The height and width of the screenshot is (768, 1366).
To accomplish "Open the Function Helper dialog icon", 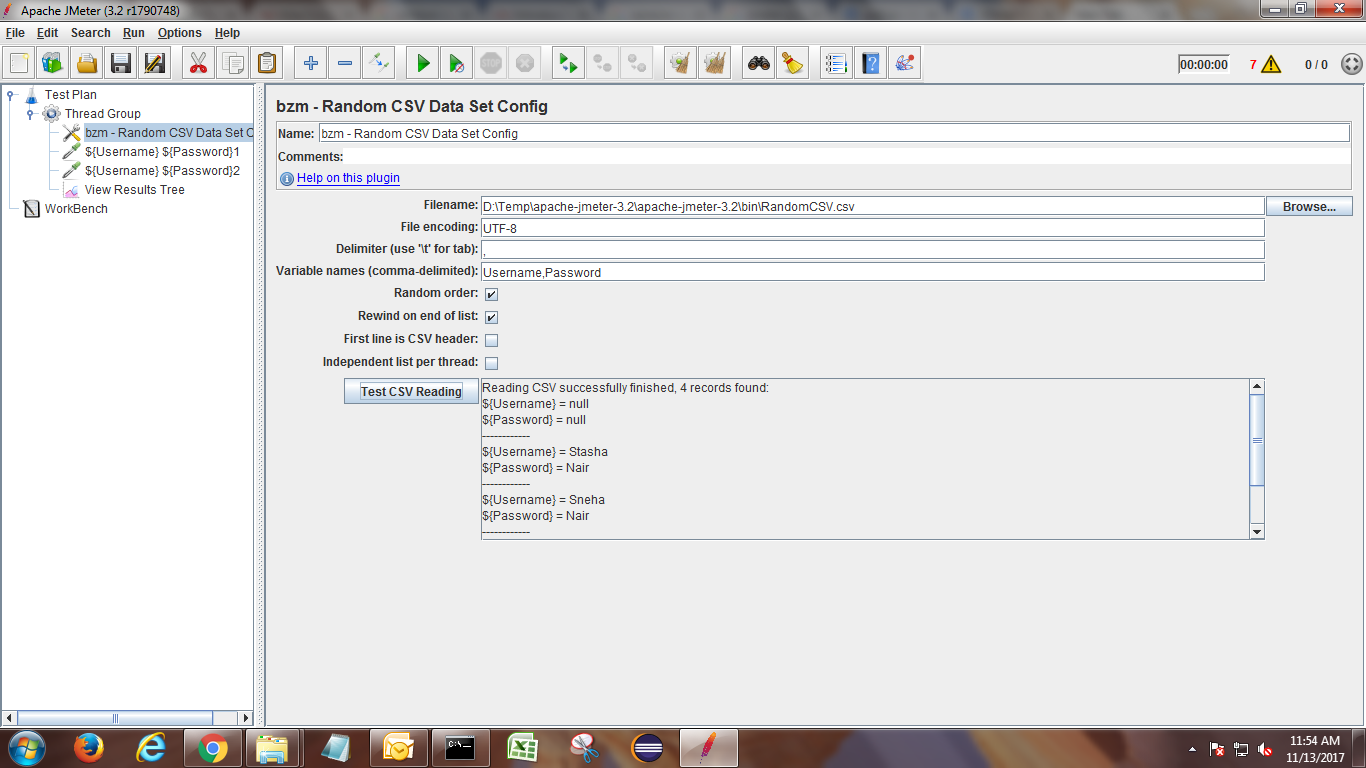I will pos(837,63).
